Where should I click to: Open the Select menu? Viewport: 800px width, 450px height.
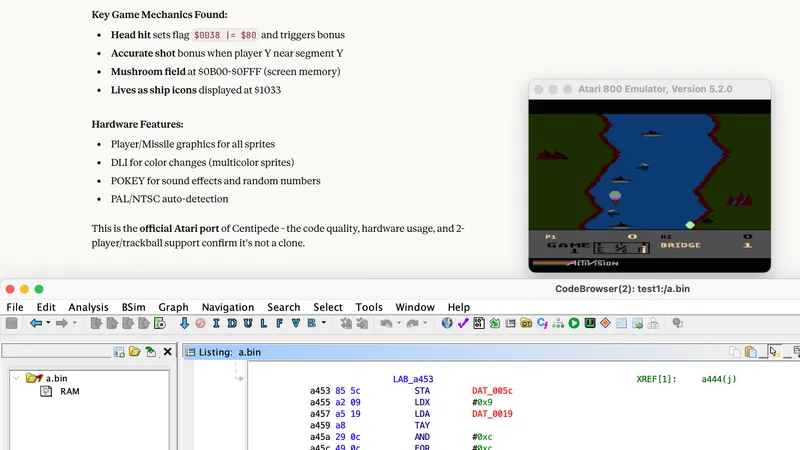(x=328, y=307)
